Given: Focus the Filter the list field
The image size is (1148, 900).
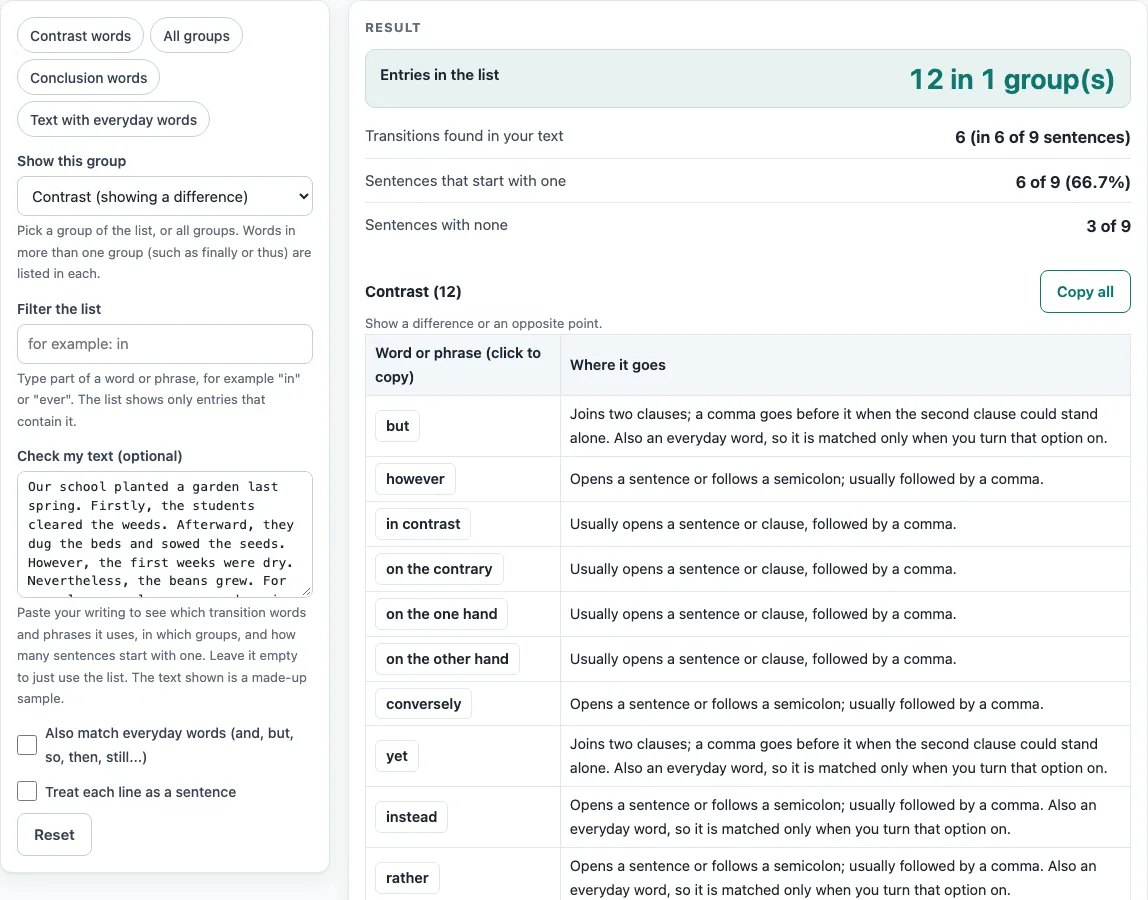Looking at the screenshot, I should pyautogui.click(x=165, y=344).
